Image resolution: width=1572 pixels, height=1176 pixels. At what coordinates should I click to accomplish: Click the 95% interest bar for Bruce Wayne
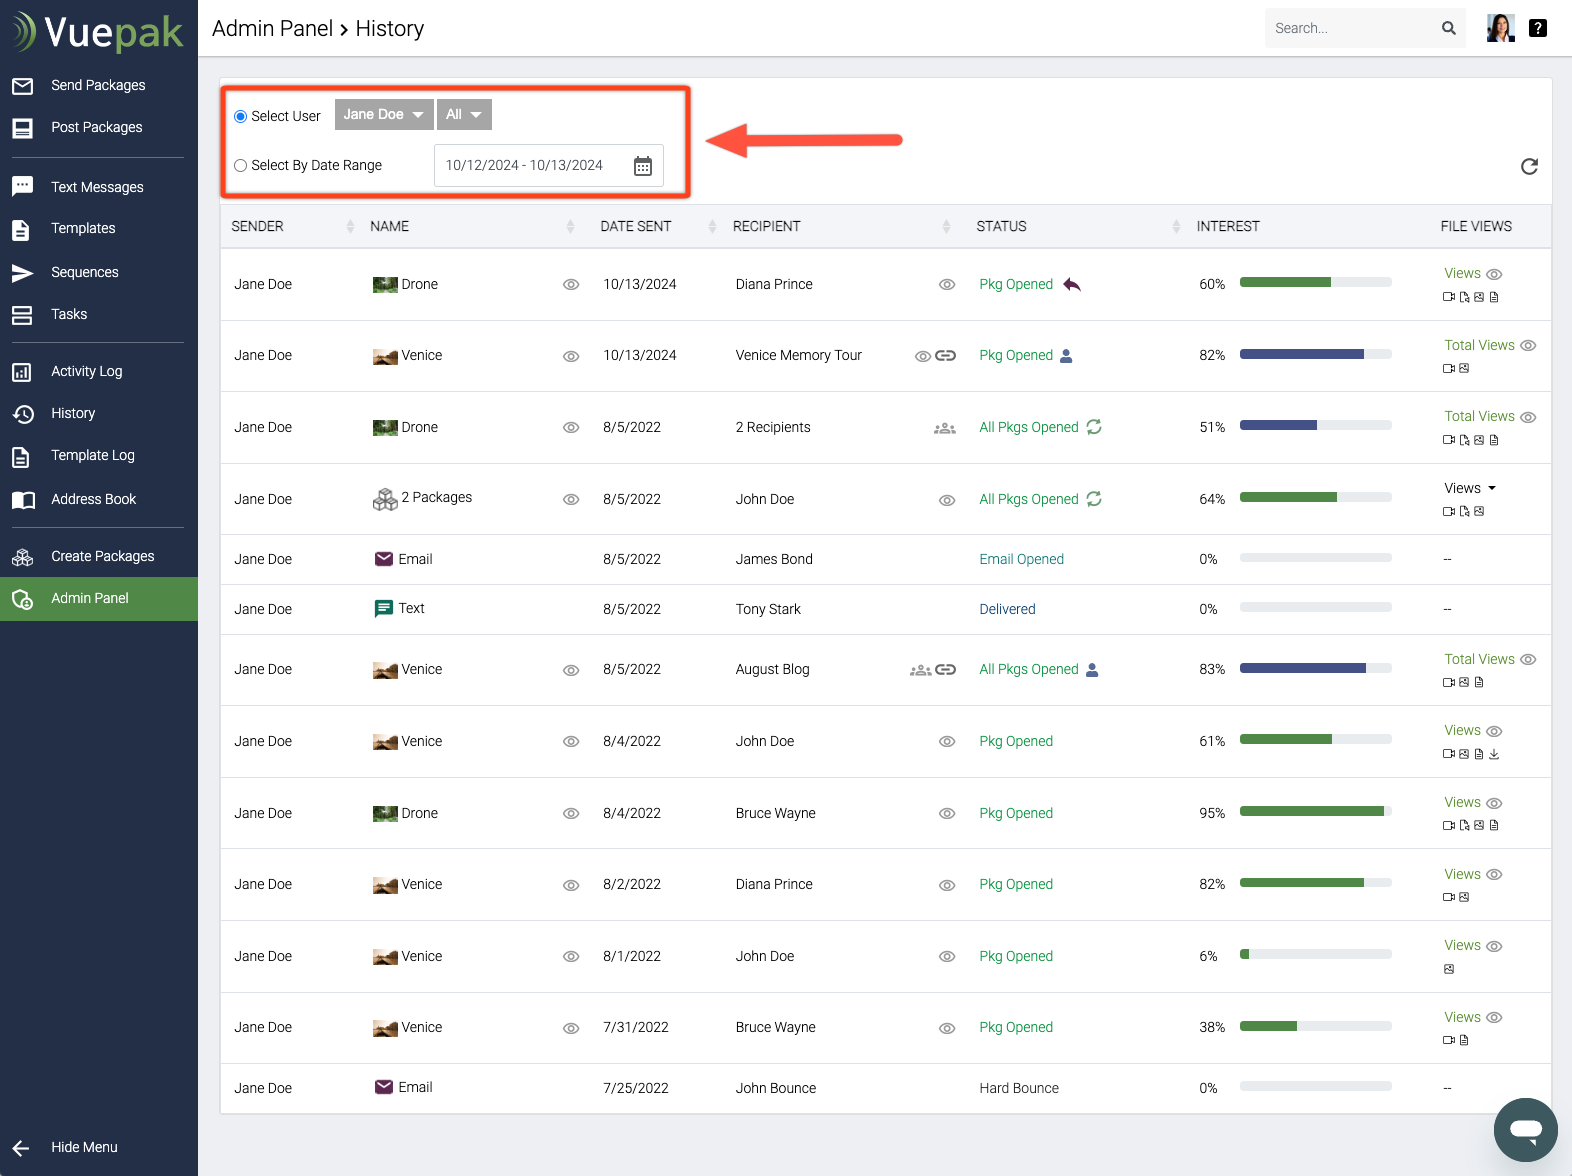(x=1315, y=812)
